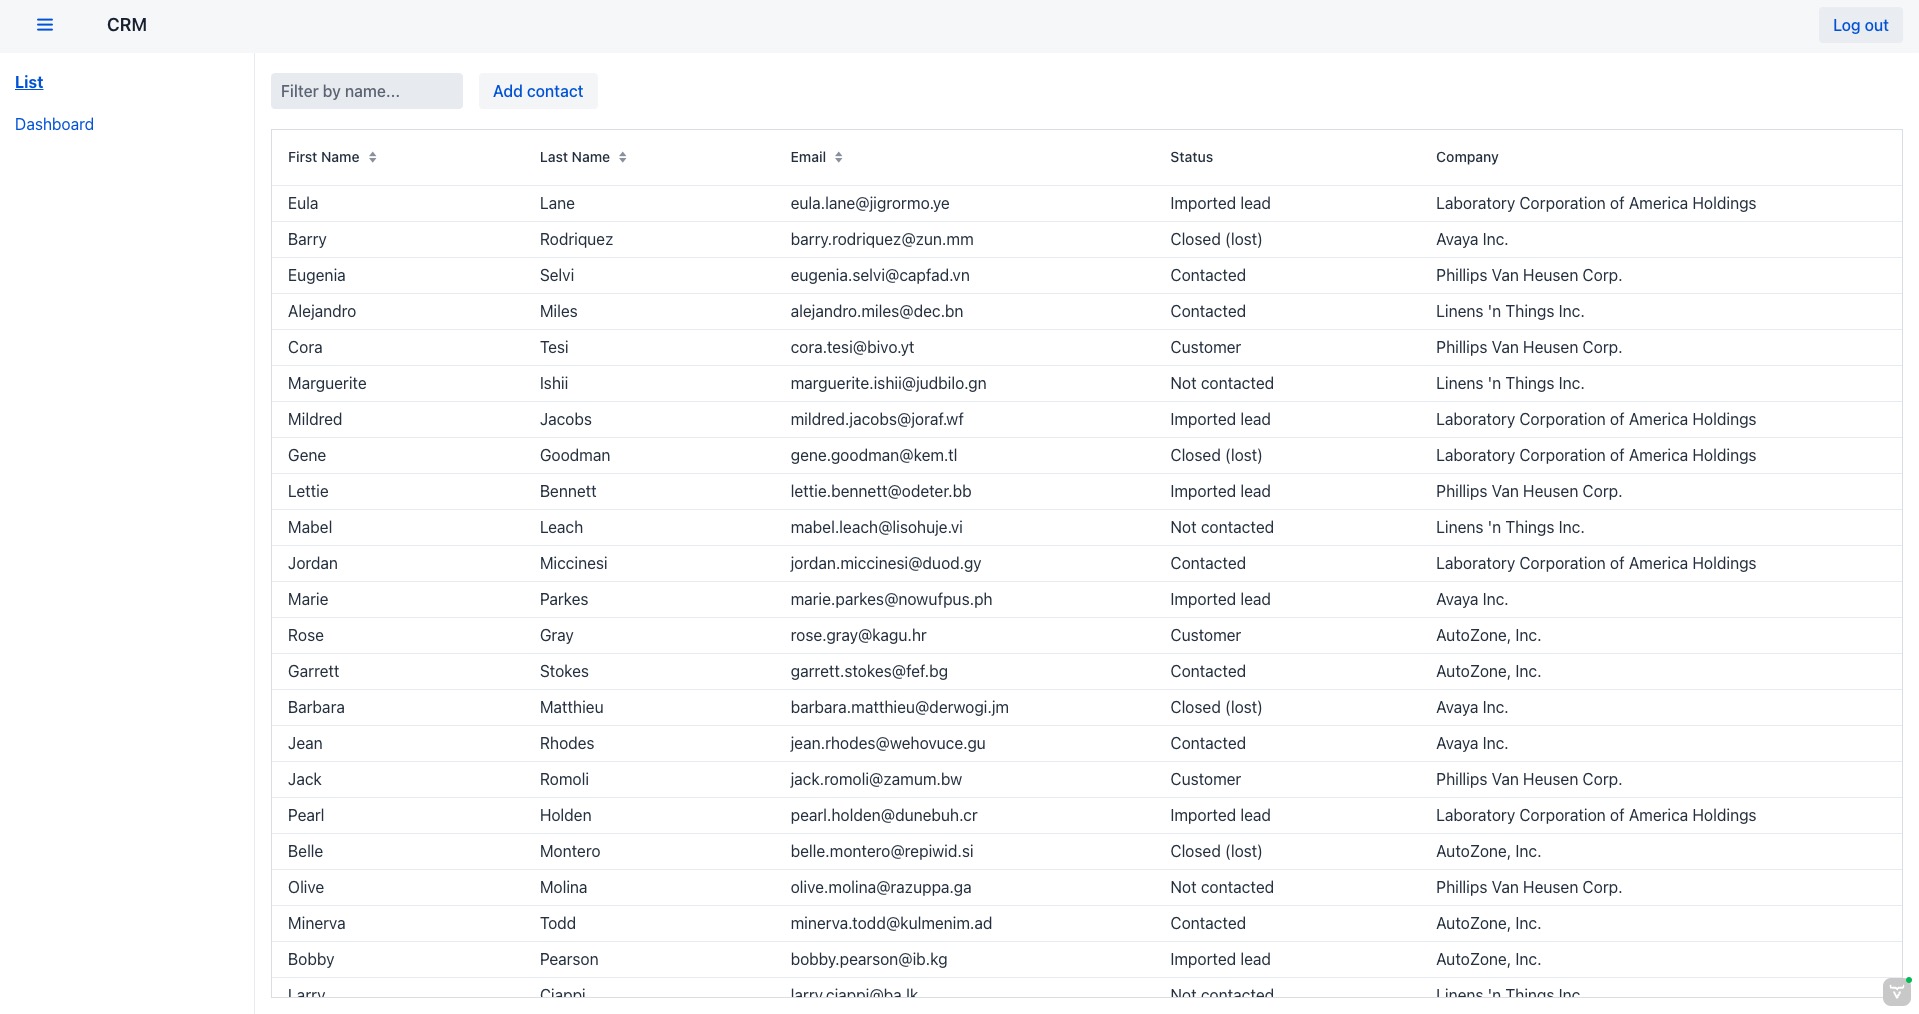Click last name Montero
The width and height of the screenshot is (1919, 1014).
coord(570,851)
